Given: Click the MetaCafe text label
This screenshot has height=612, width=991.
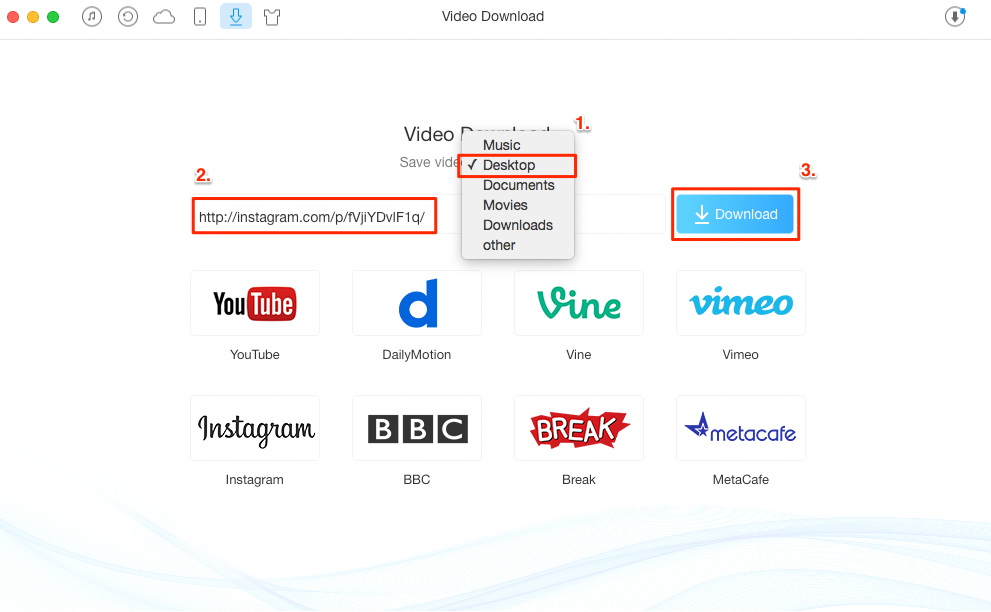Looking at the screenshot, I should (x=741, y=480).
